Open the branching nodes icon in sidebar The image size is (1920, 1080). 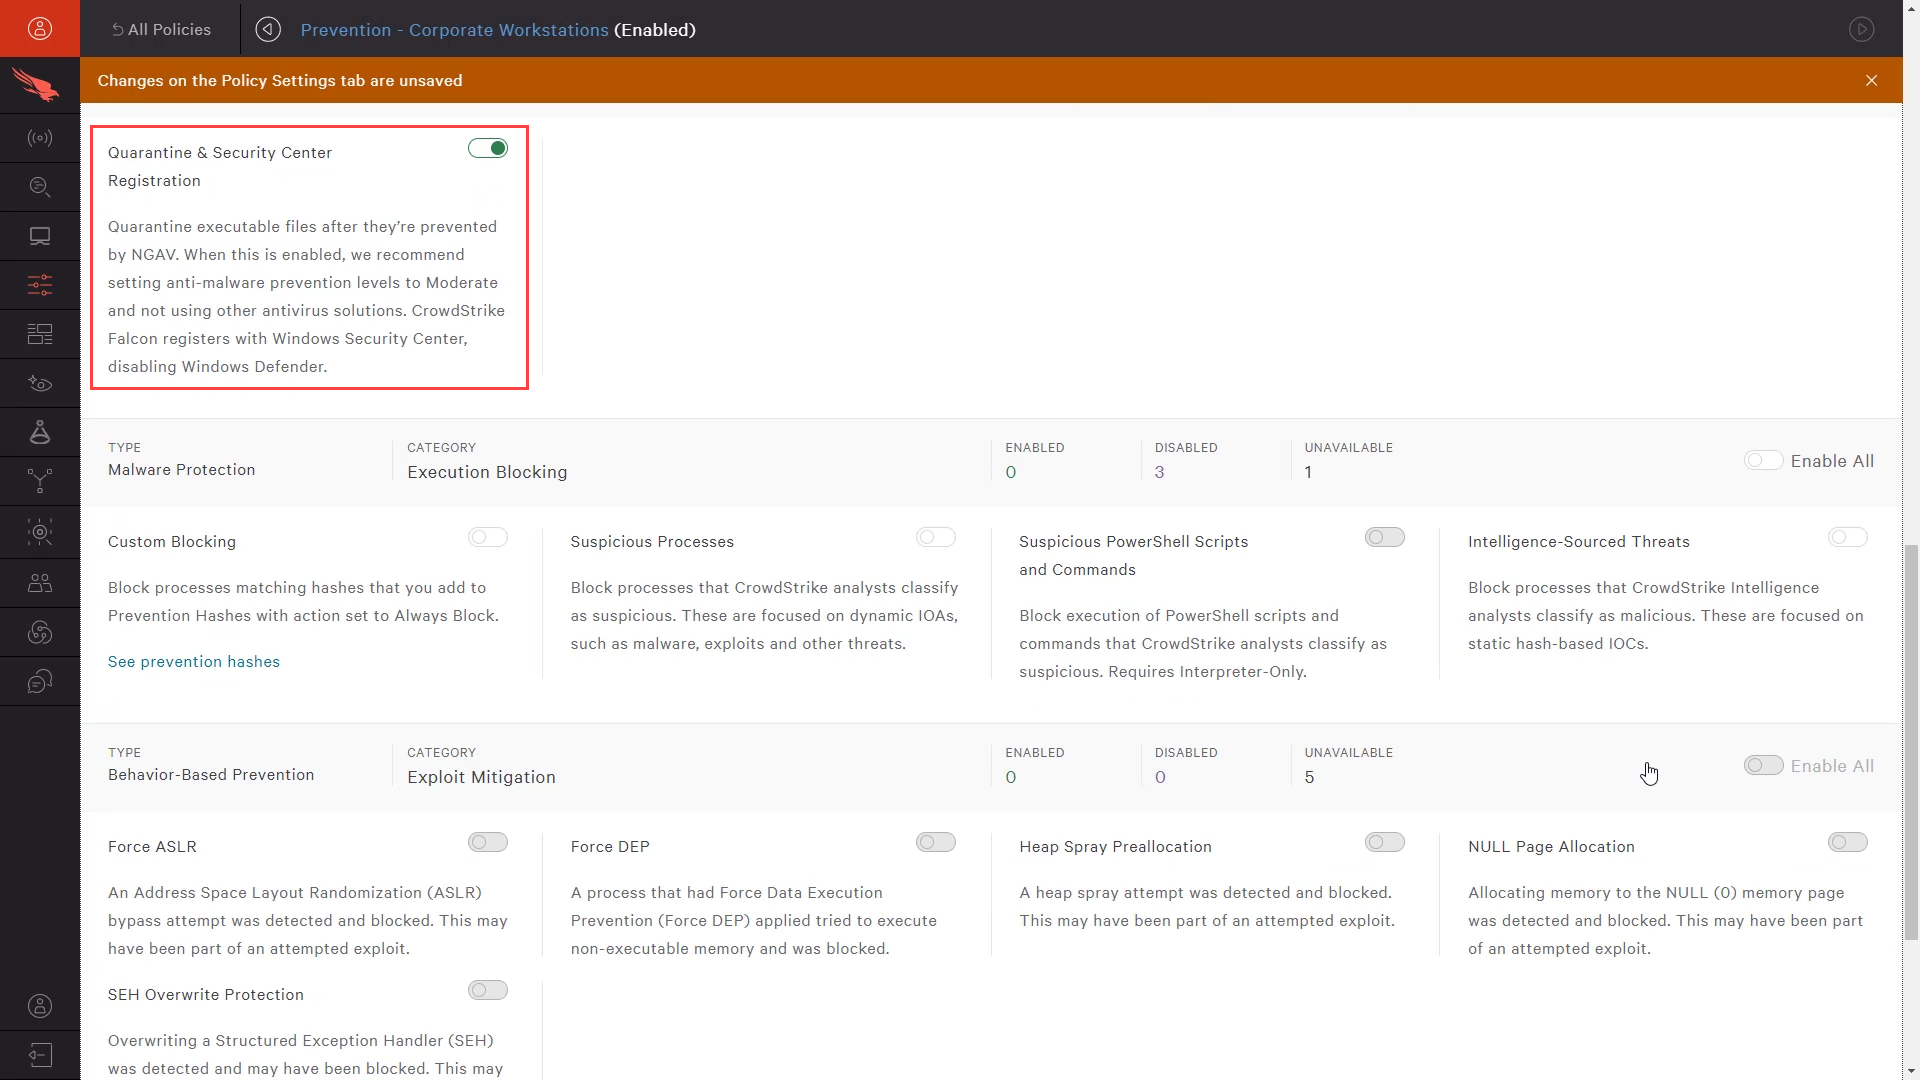[40, 481]
